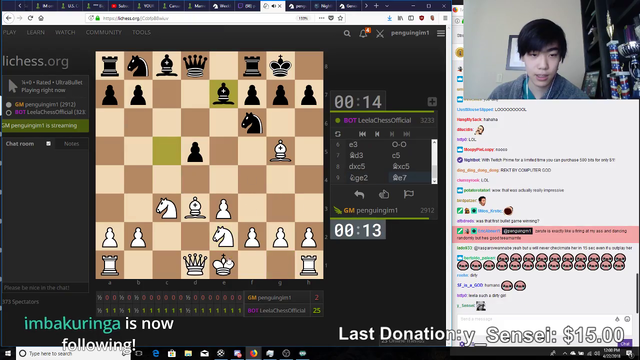Open Firefox from the taskbar
The height and width of the screenshot is (360, 640).
tap(253, 353)
